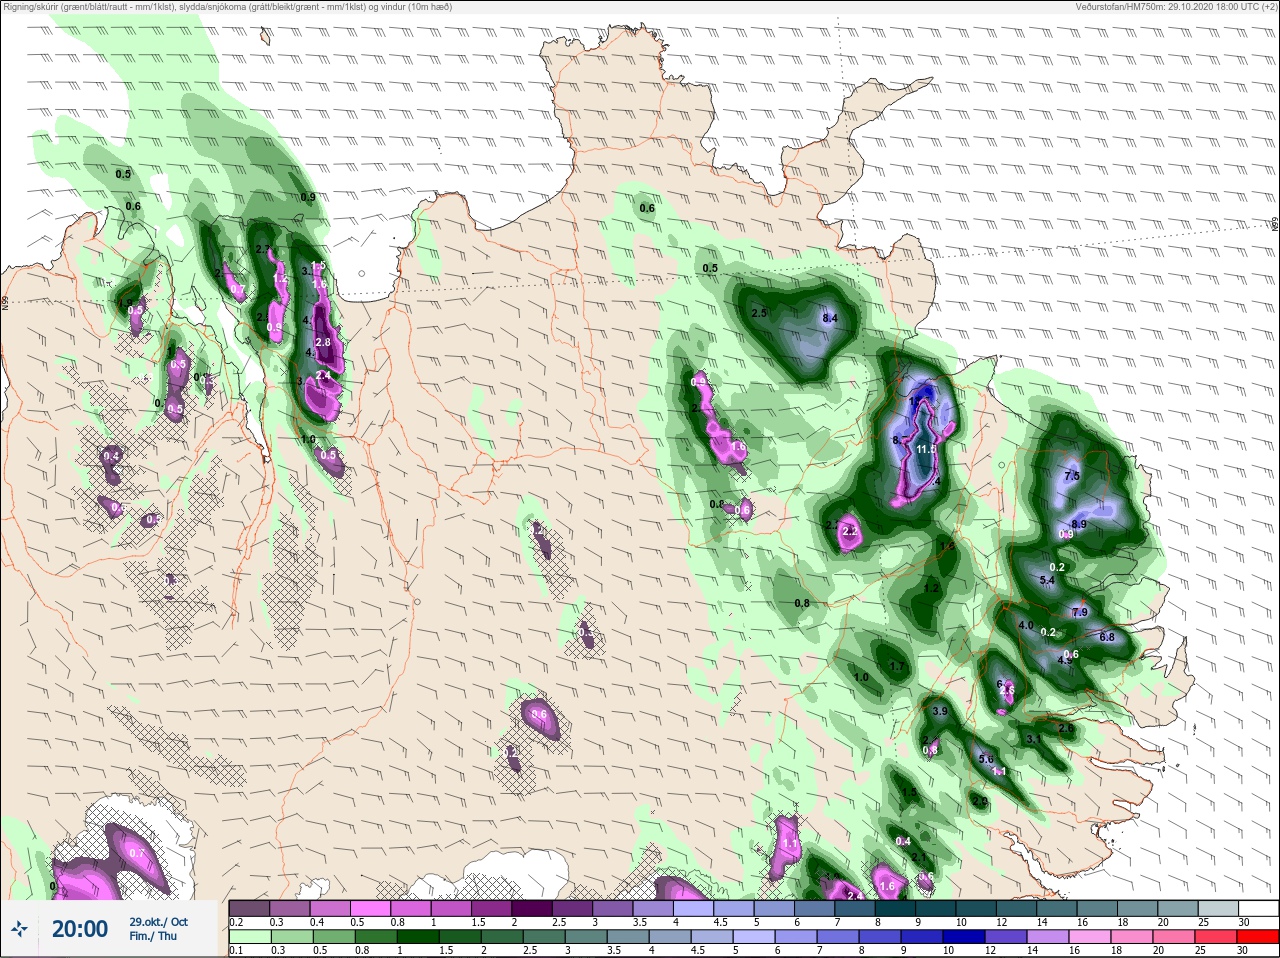1280x958 pixels.
Task: Click the '29.okt./ Oct' date label
Action: [158, 921]
